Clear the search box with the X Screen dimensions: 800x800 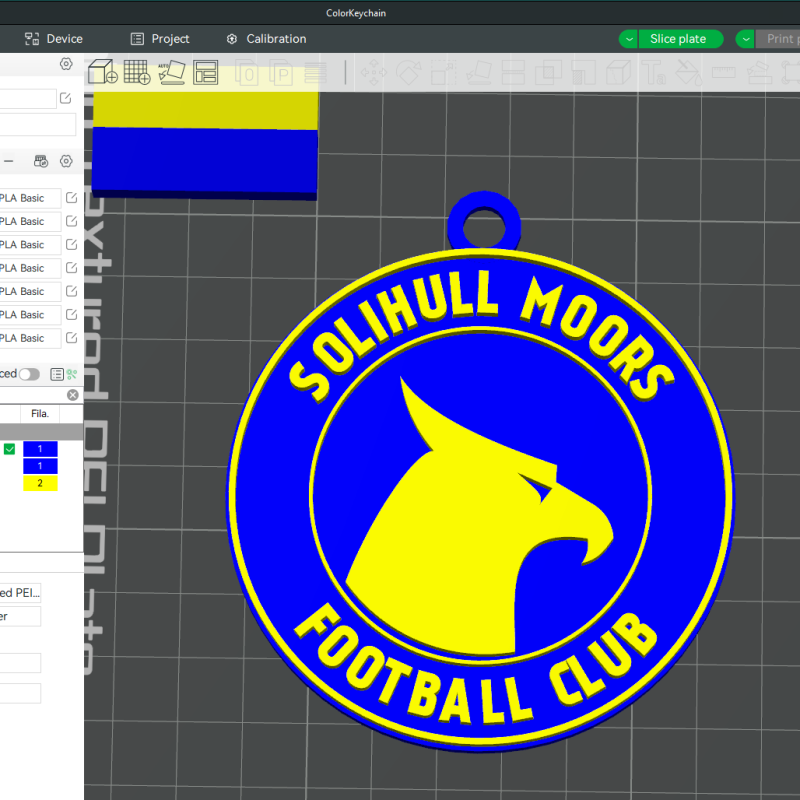(73, 395)
